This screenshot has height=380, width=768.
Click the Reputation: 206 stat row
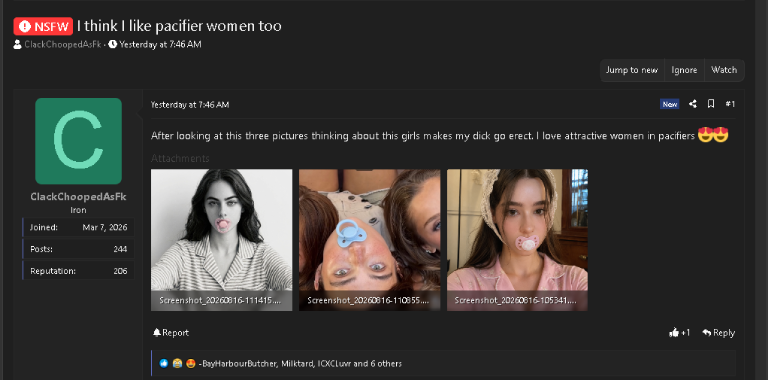[x=78, y=271]
